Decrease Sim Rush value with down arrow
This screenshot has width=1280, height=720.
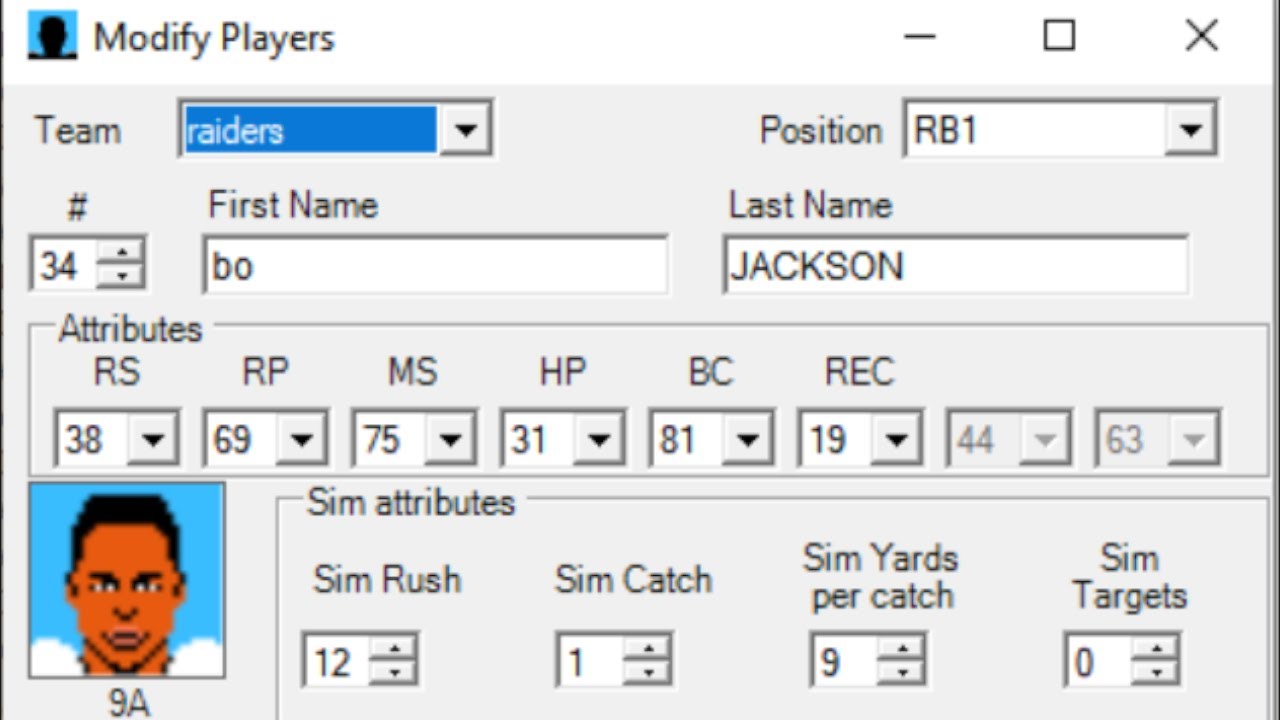(x=395, y=673)
